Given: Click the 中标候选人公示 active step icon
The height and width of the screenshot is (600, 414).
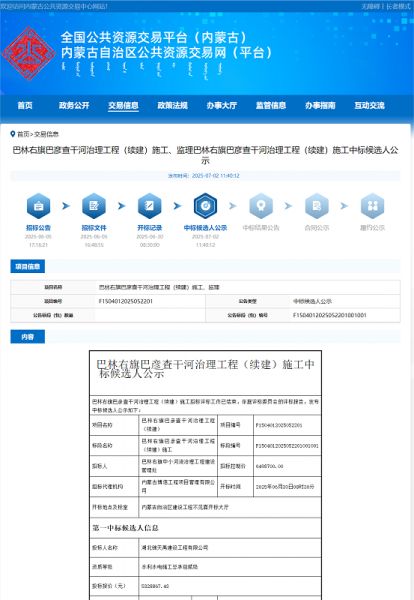Looking at the screenshot, I should pyautogui.click(x=205, y=206).
